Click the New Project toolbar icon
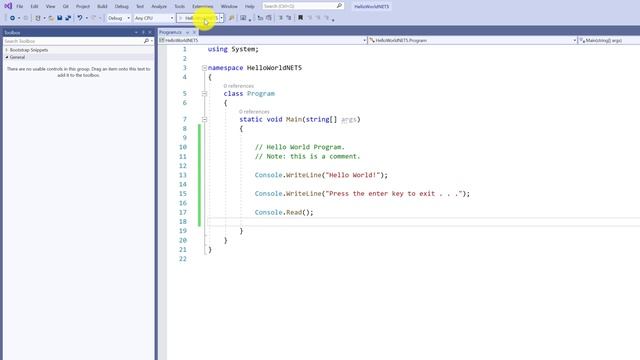The width and height of the screenshot is (640, 360). 38,18
